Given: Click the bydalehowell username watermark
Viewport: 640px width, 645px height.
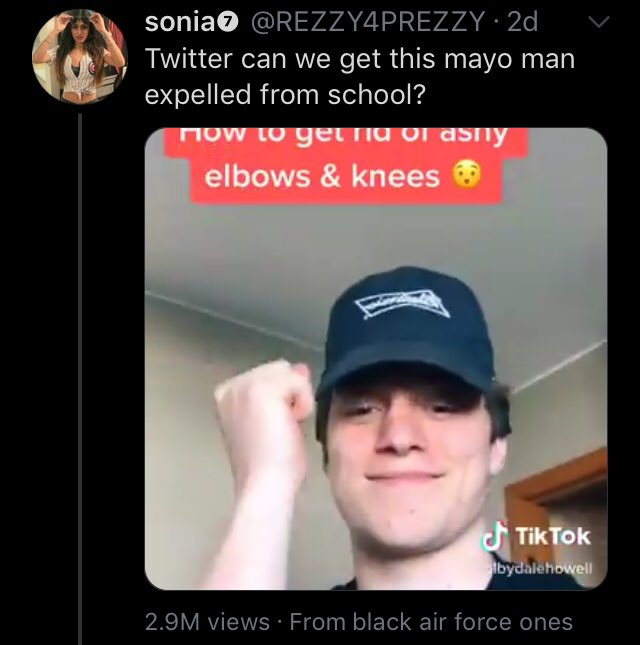Looking at the screenshot, I should tap(539, 569).
